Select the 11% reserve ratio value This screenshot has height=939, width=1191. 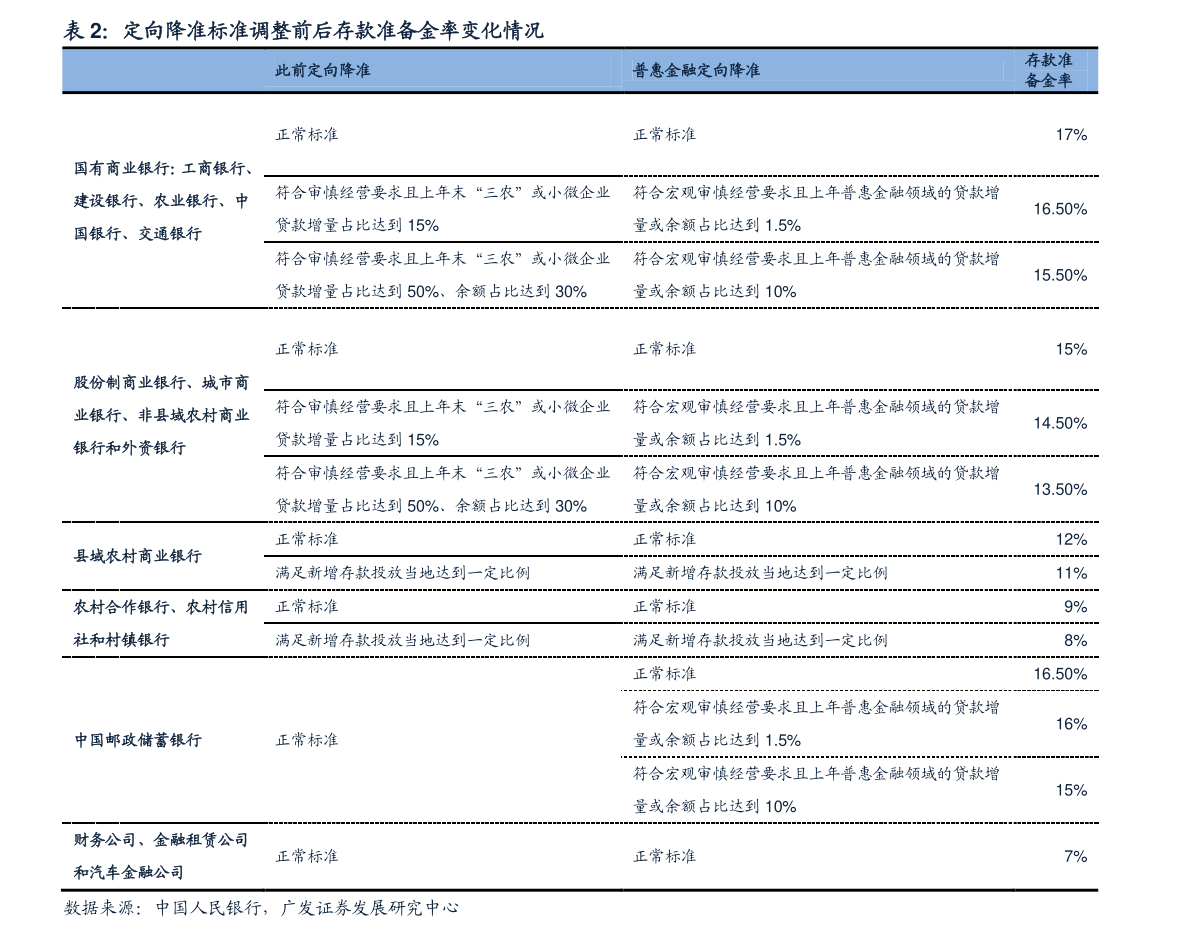[x=1071, y=573]
